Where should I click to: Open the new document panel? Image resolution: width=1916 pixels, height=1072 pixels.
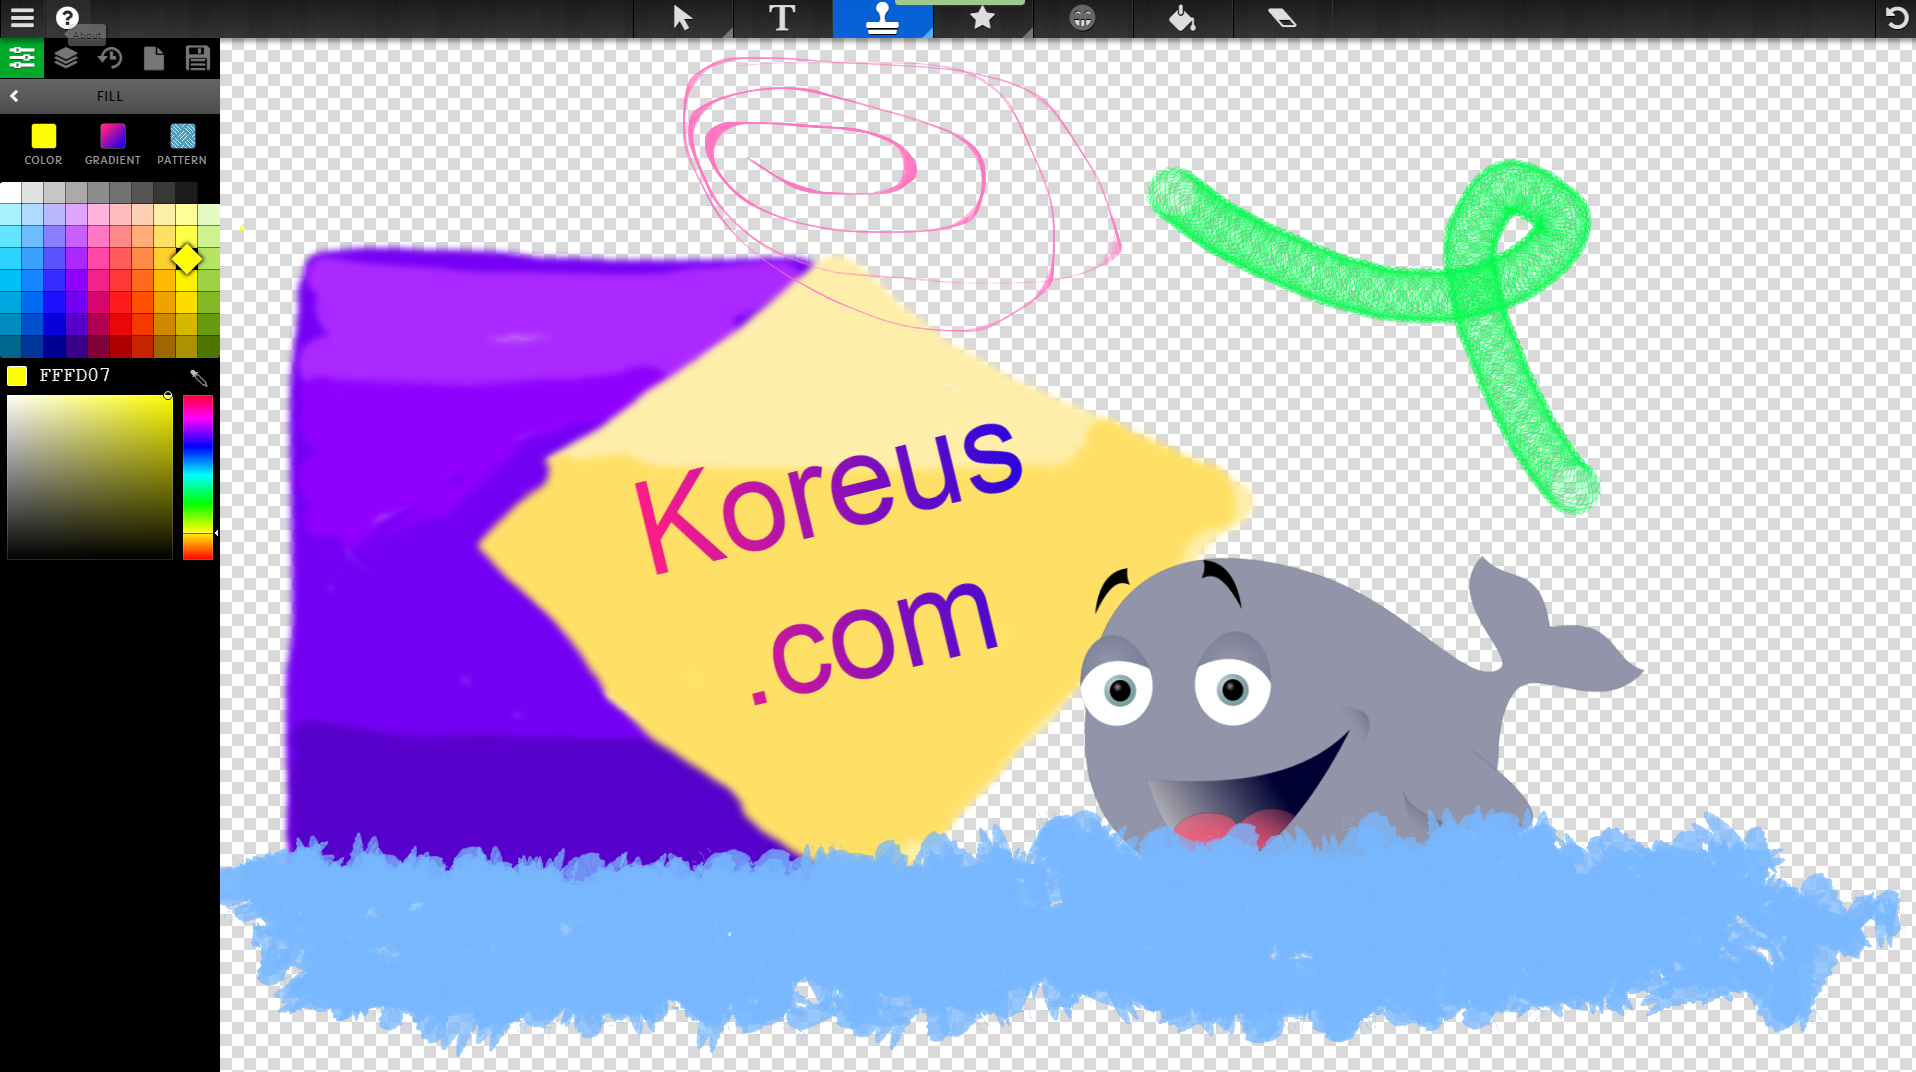pos(154,59)
